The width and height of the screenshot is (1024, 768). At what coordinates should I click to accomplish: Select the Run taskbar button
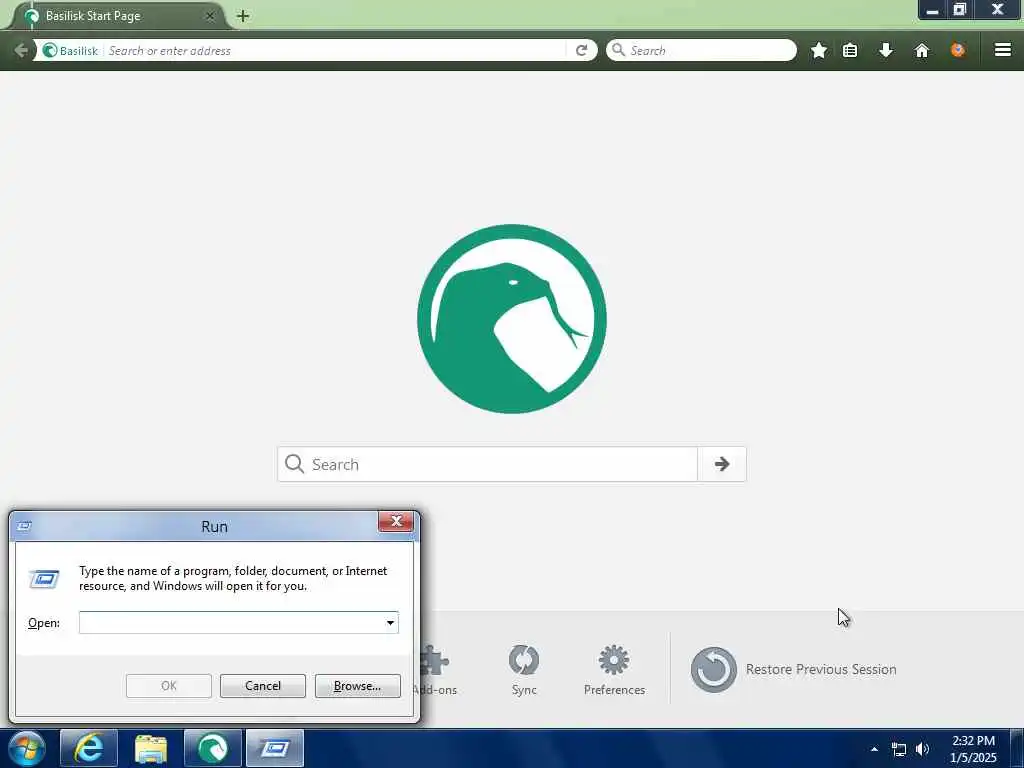(x=275, y=748)
